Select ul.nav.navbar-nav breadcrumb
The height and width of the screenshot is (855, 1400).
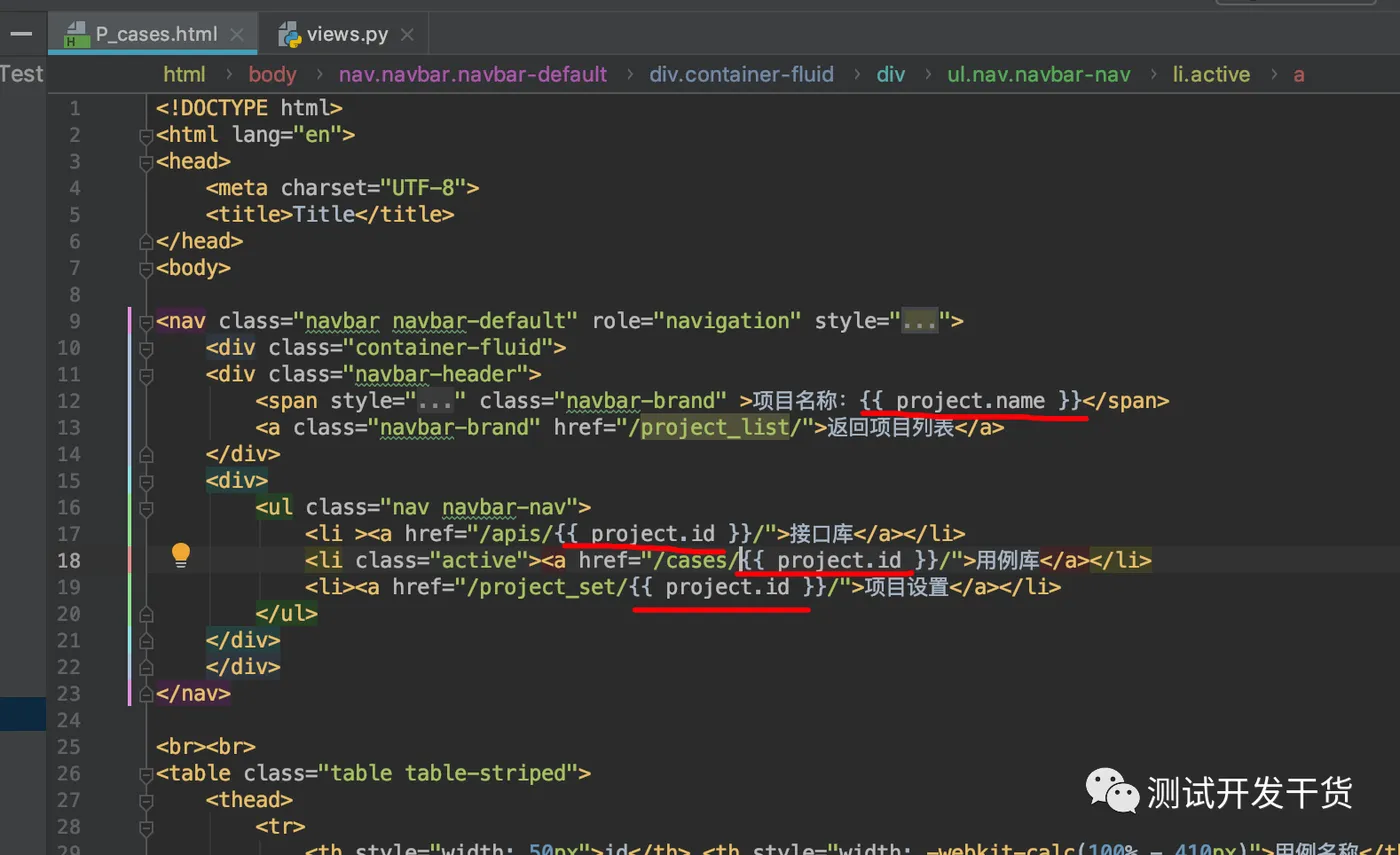pos(1039,74)
